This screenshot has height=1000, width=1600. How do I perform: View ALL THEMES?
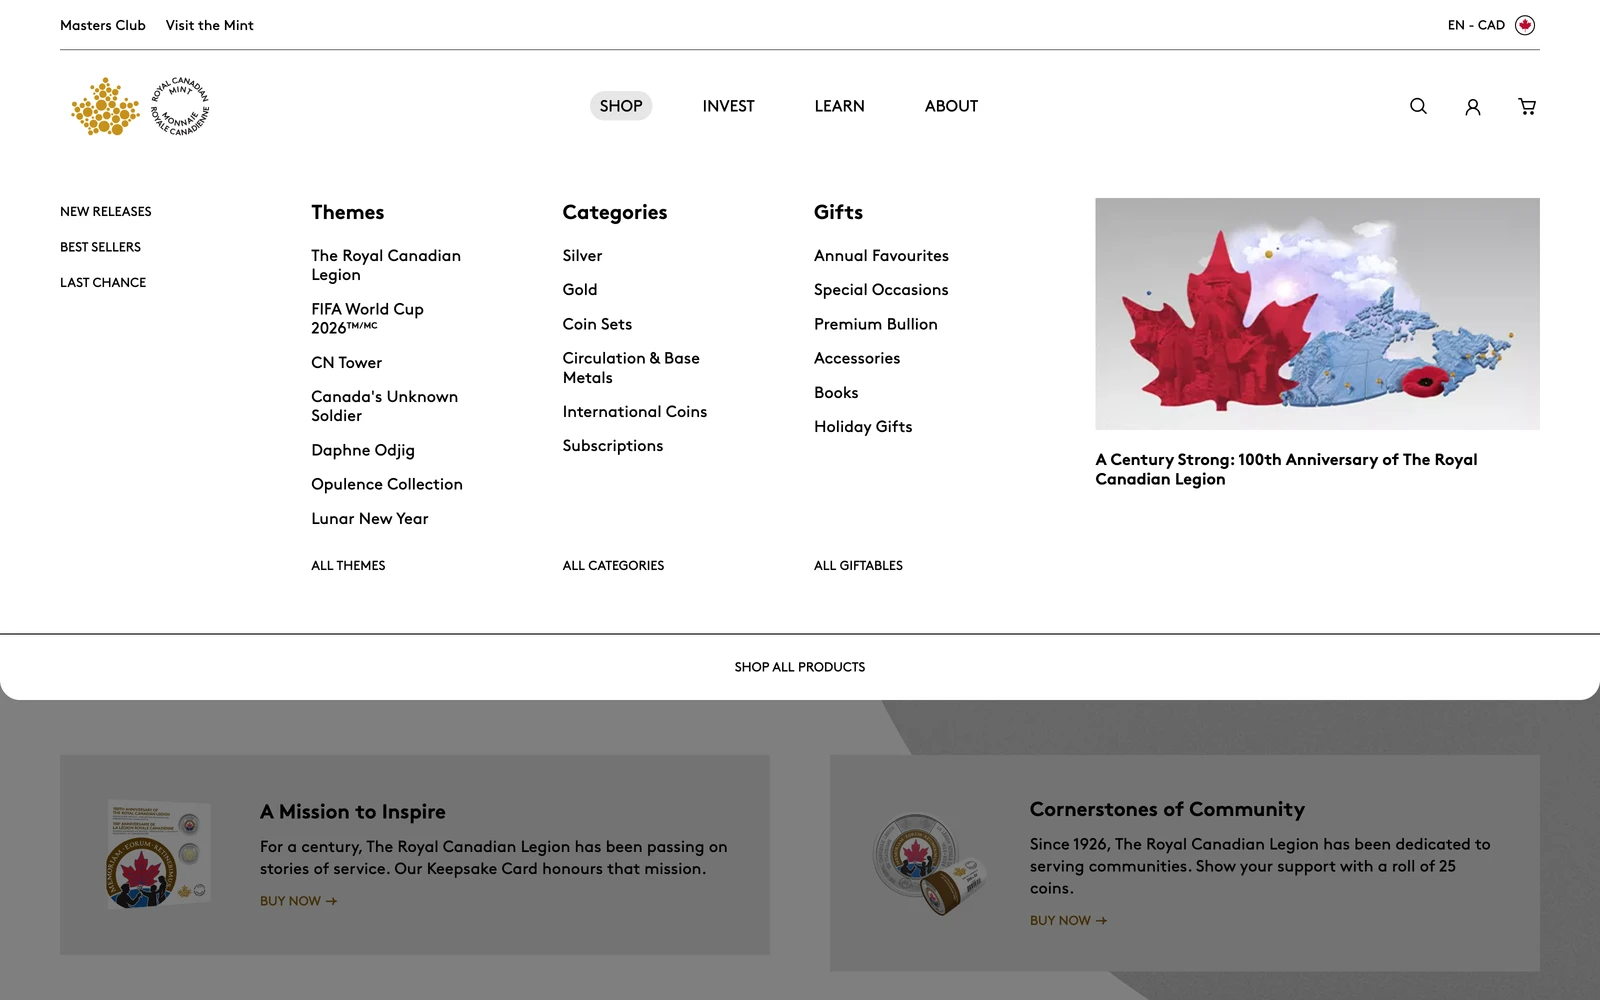[x=348, y=565]
